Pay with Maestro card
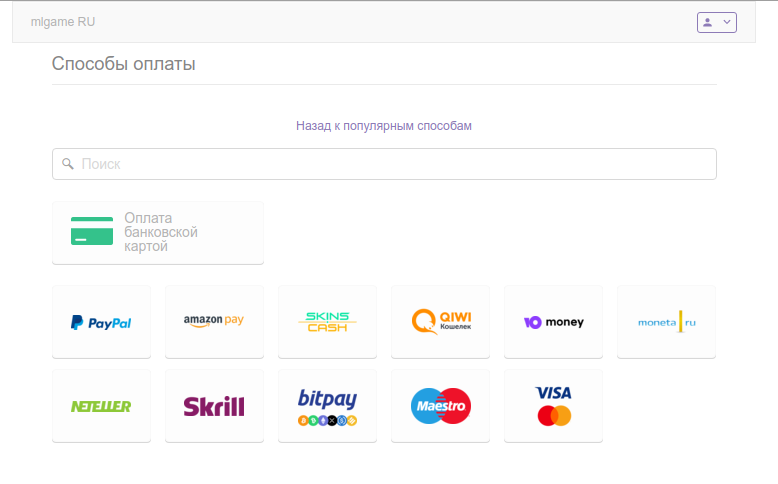Image resolution: width=778 pixels, height=484 pixels. [440, 406]
